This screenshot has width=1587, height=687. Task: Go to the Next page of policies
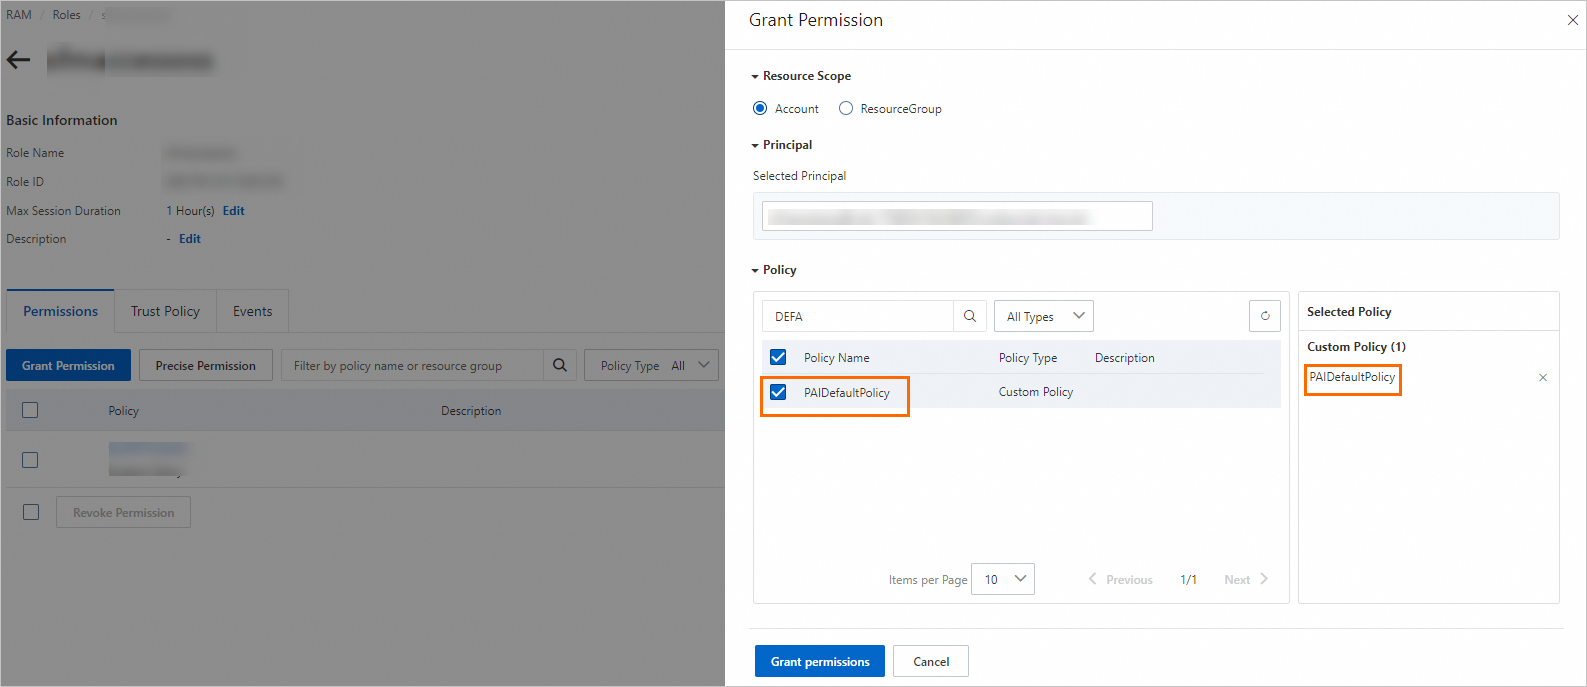(1246, 579)
